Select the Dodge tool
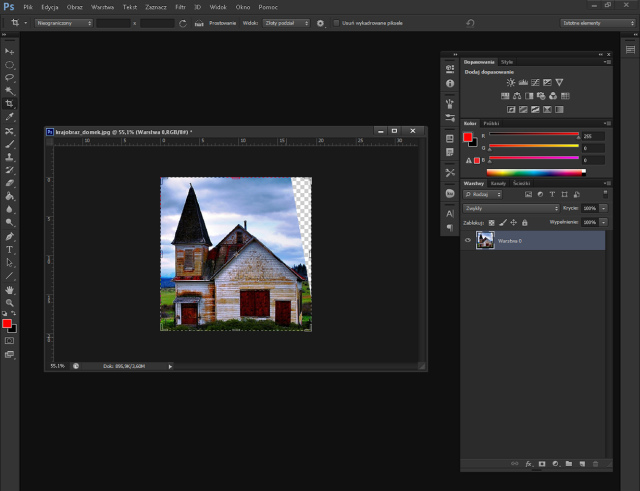The width and height of the screenshot is (640, 491). click(x=9, y=222)
